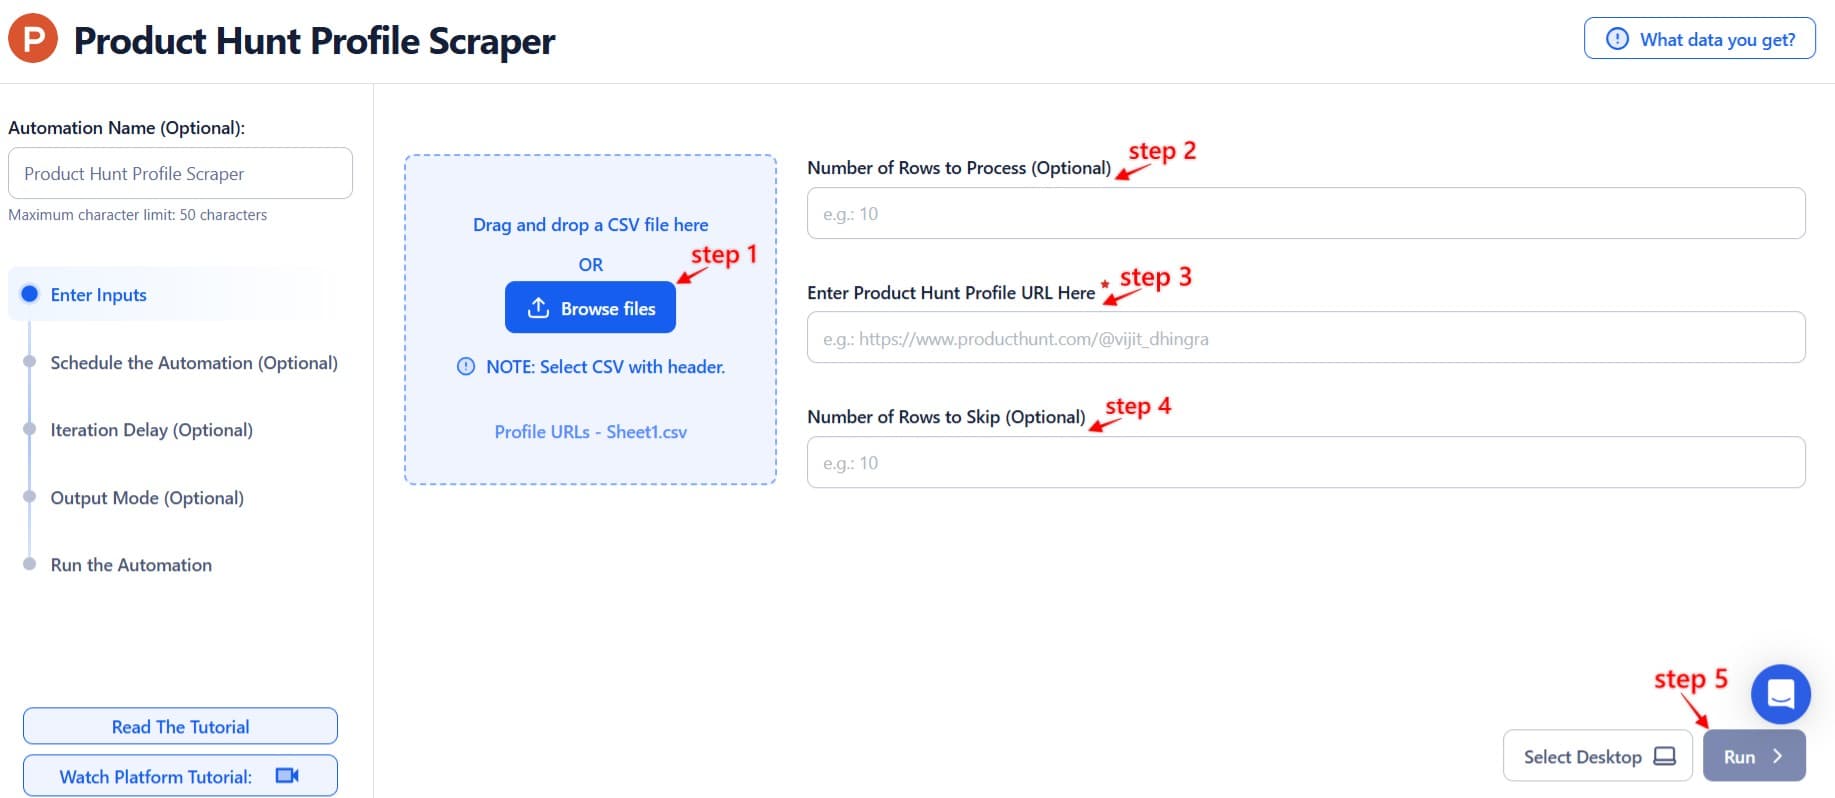Click the Run button

(1753, 756)
